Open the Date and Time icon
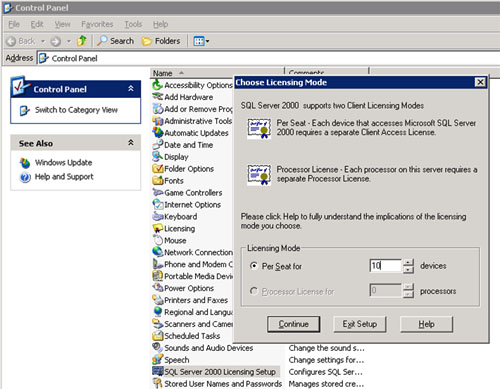 [x=157, y=145]
